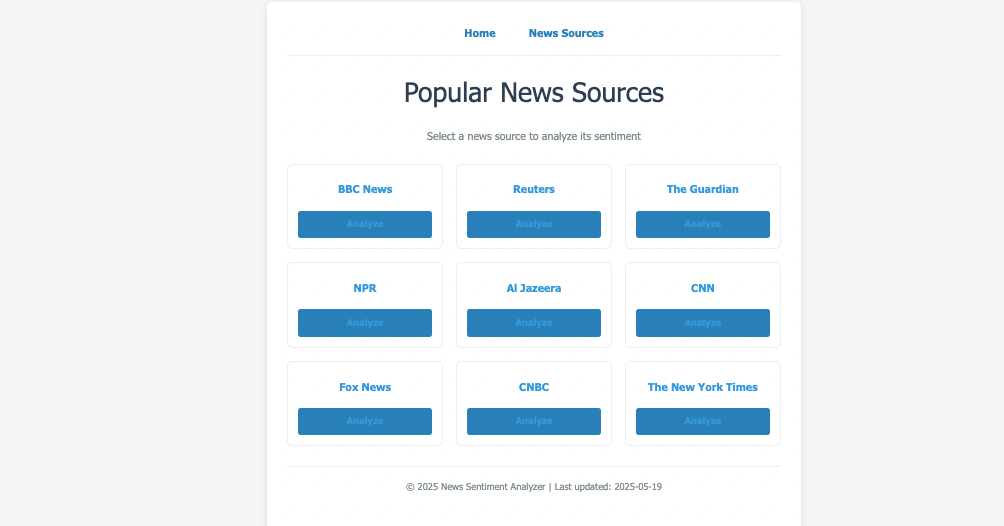
Task: Click the Reuters source title
Action: pyautogui.click(x=533, y=189)
